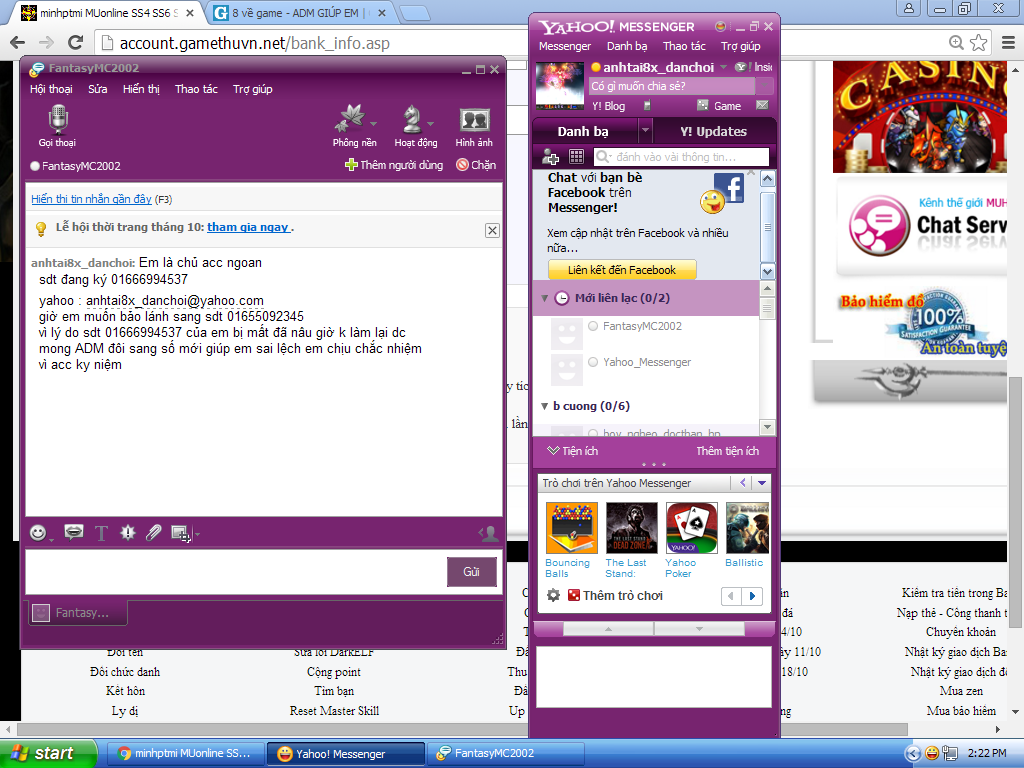Bookmark page with Chrome star icon
The image size is (1024, 768).
(x=978, y=42)
